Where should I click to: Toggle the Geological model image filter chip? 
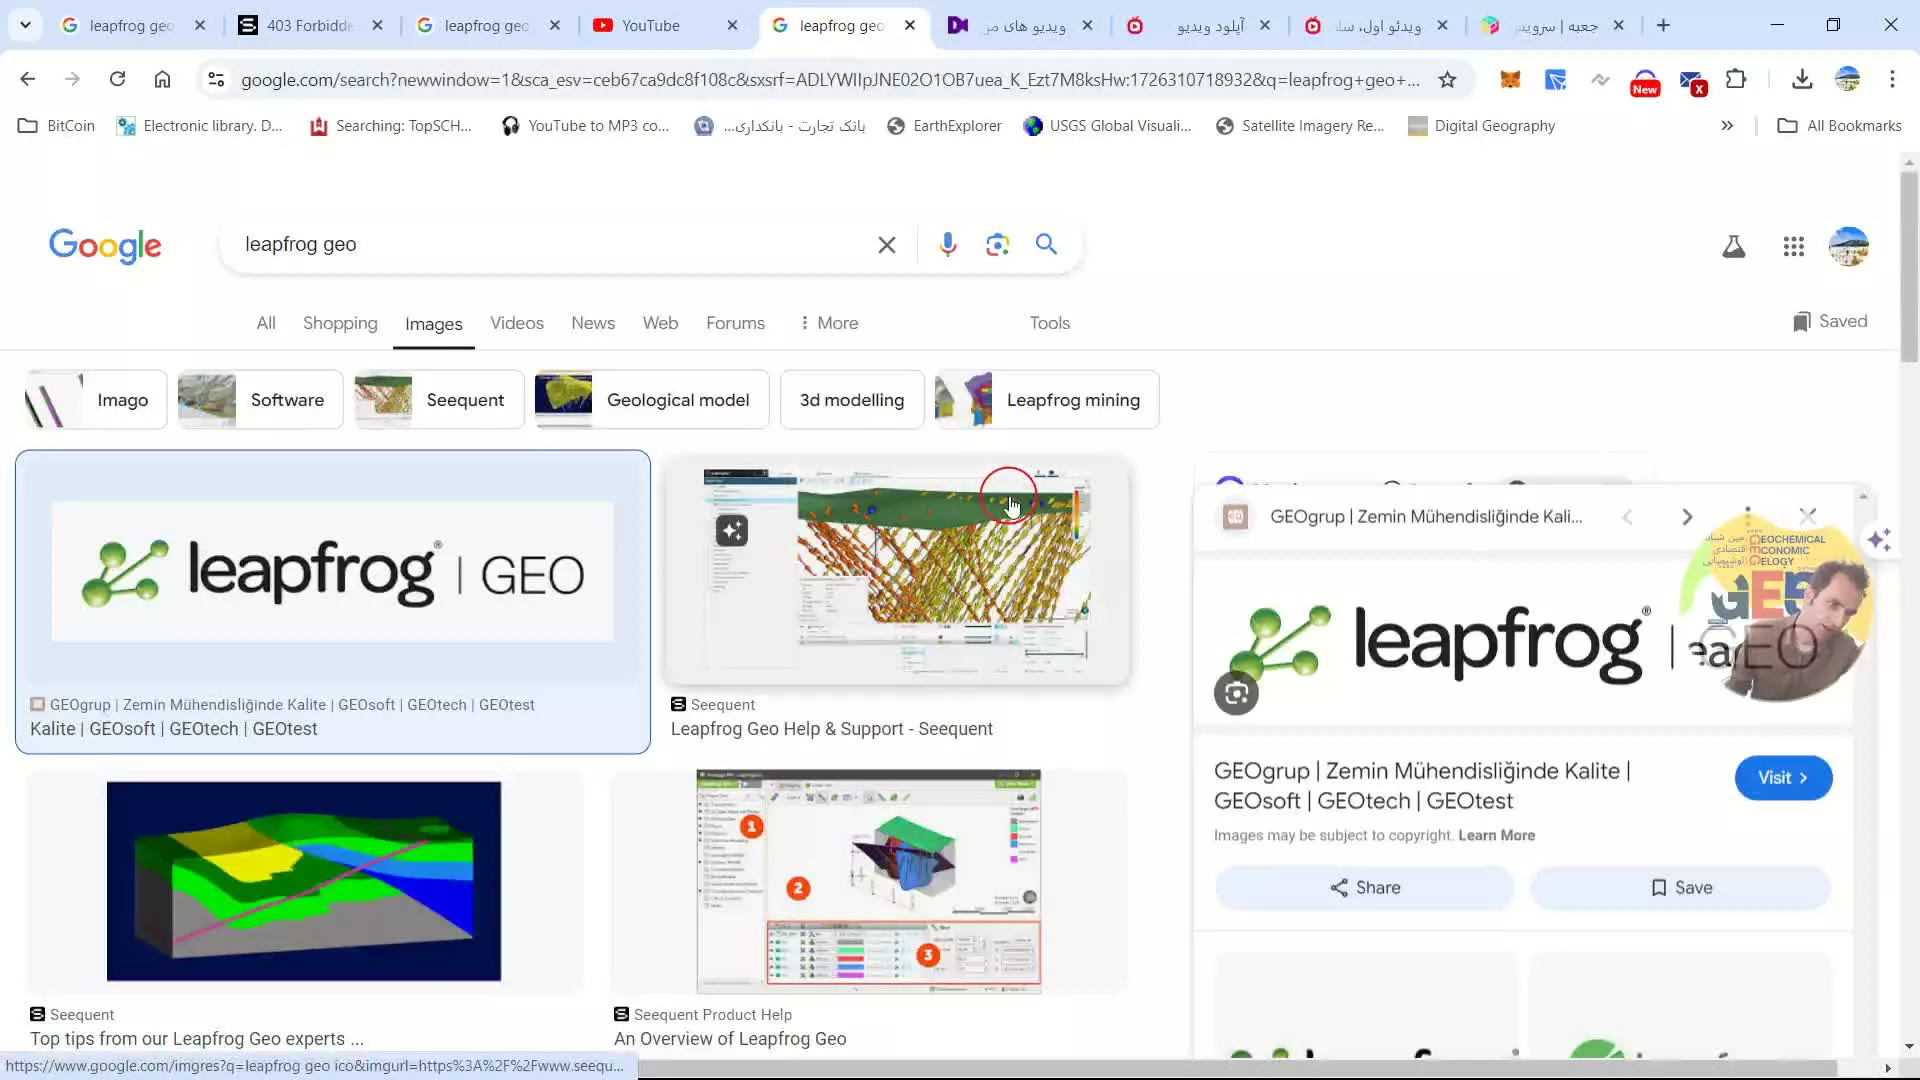(650, 400)
